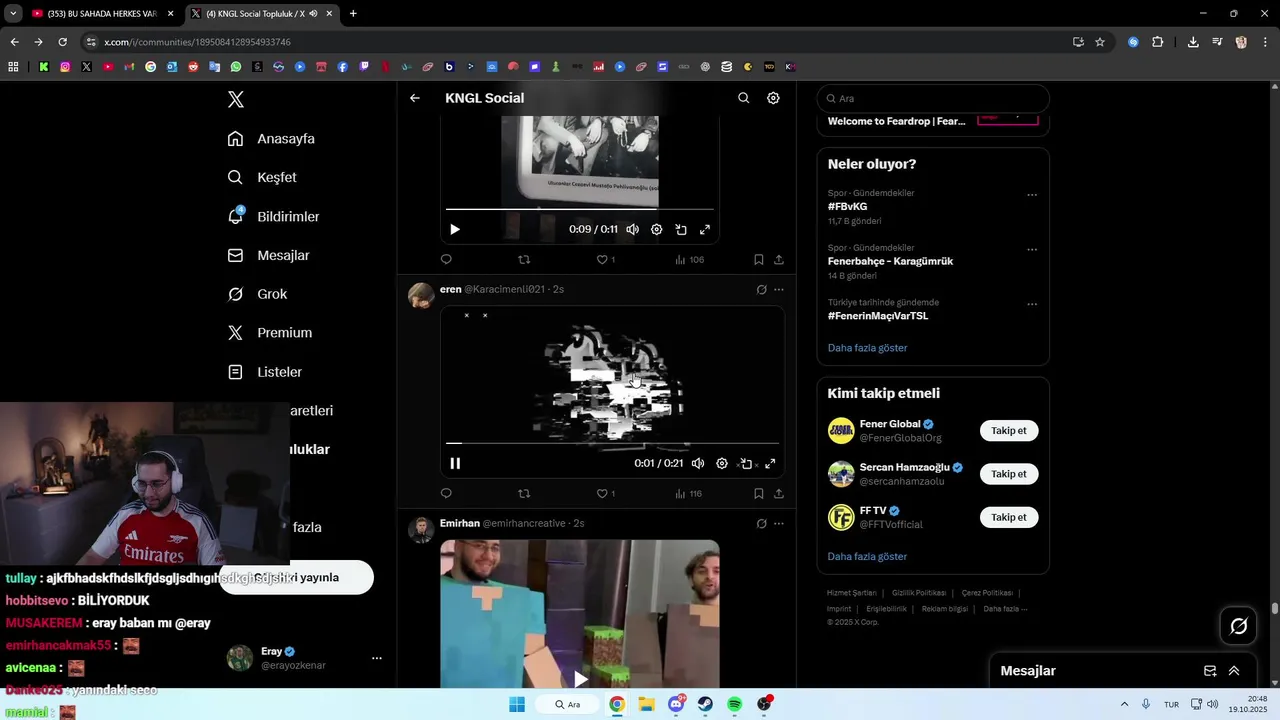Expand eren's video to fullscreen
1280x720 pixels.
pyautogui.click(x=770, y=463)
